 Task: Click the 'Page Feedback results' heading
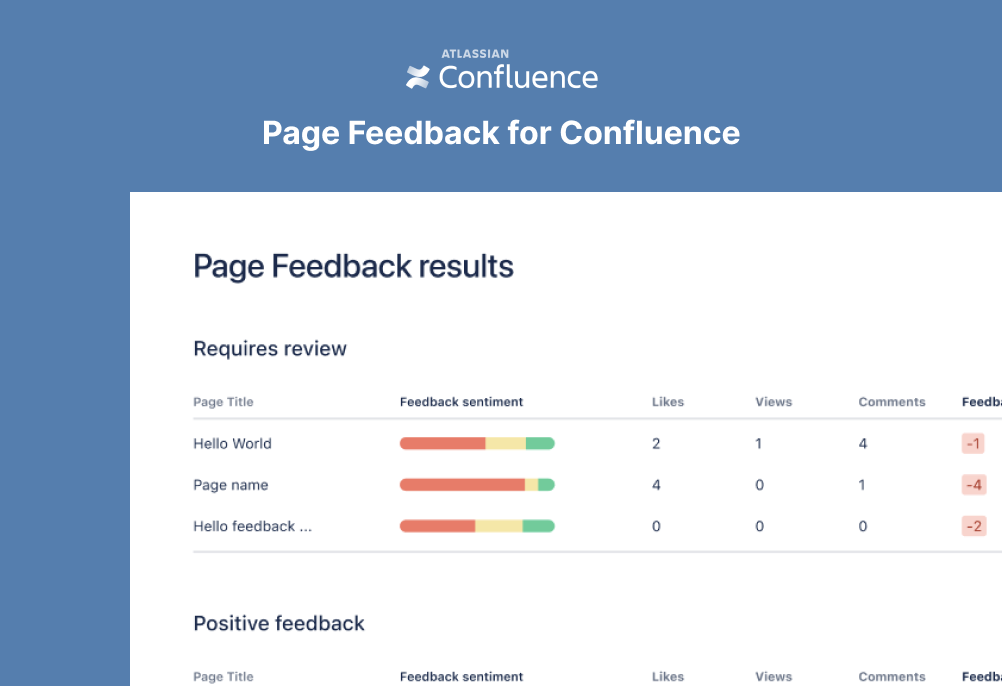point(353,266)
